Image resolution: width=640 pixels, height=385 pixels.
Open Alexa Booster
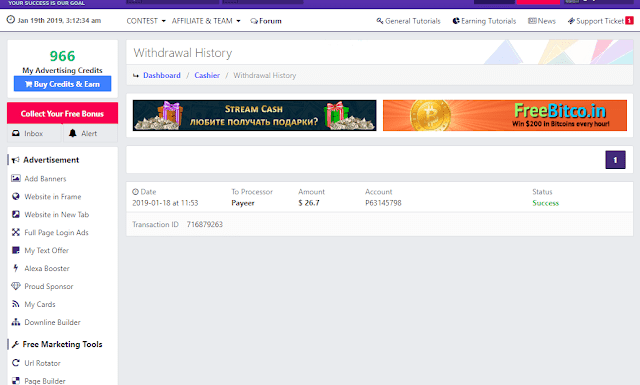tap(47, 268)
